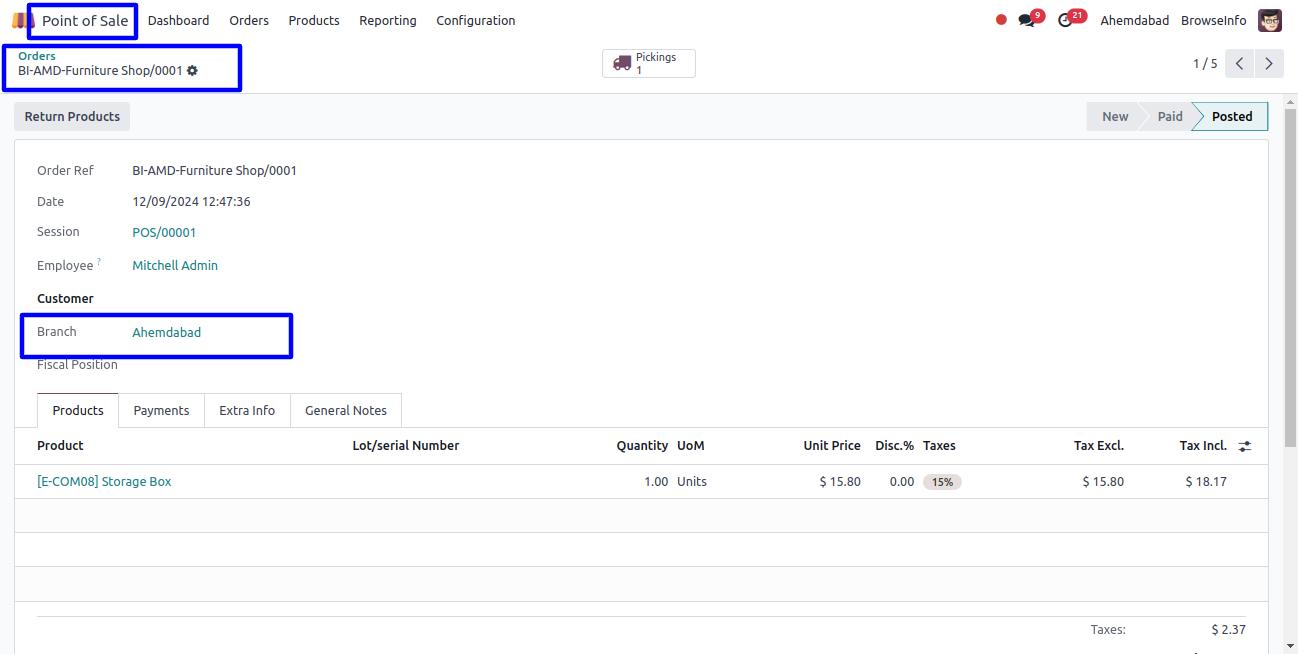Switch to the Extra Info tab
Image resolution: width=1298 pixels, height=654 pixels.
click(x=247, y=410)
